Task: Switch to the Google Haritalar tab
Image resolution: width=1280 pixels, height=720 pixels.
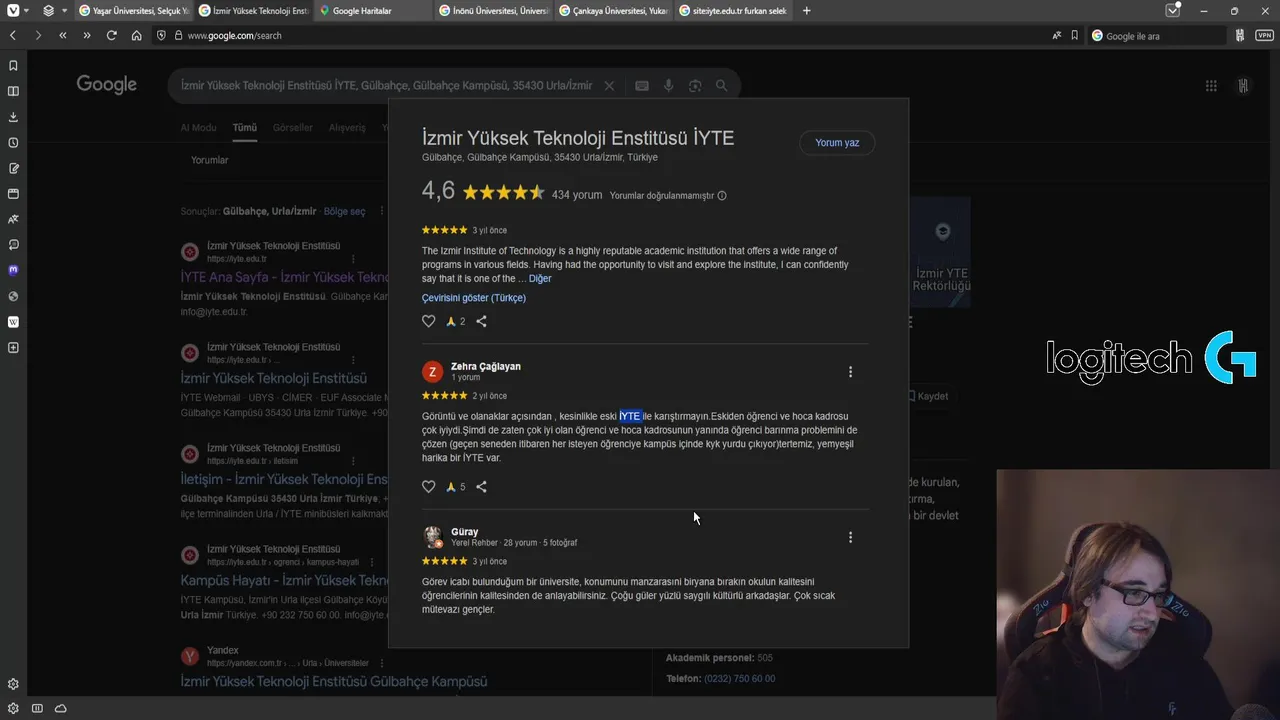Action: click(373, 11)
